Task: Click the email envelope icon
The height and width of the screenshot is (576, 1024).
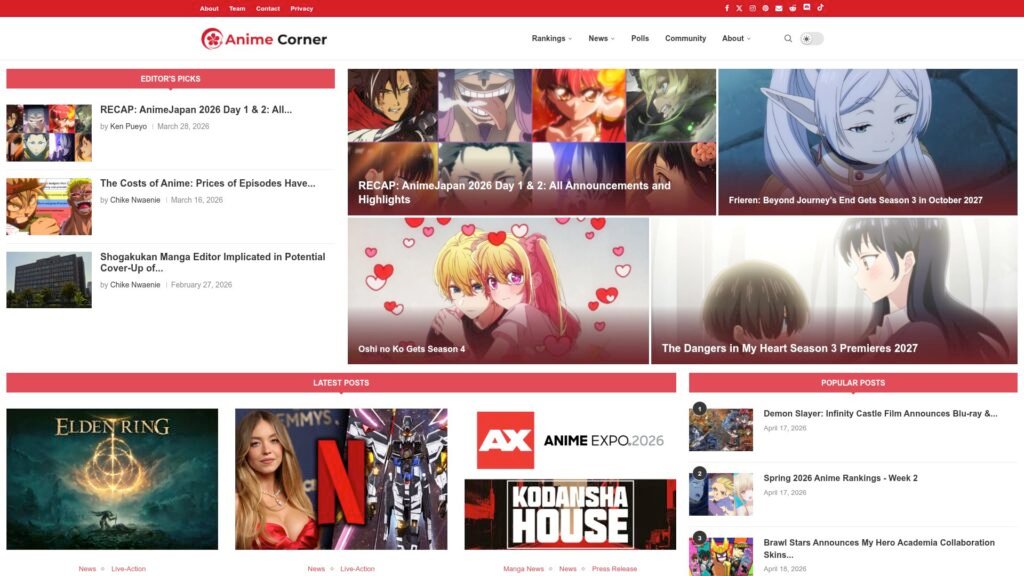Action: coord(779,8)
